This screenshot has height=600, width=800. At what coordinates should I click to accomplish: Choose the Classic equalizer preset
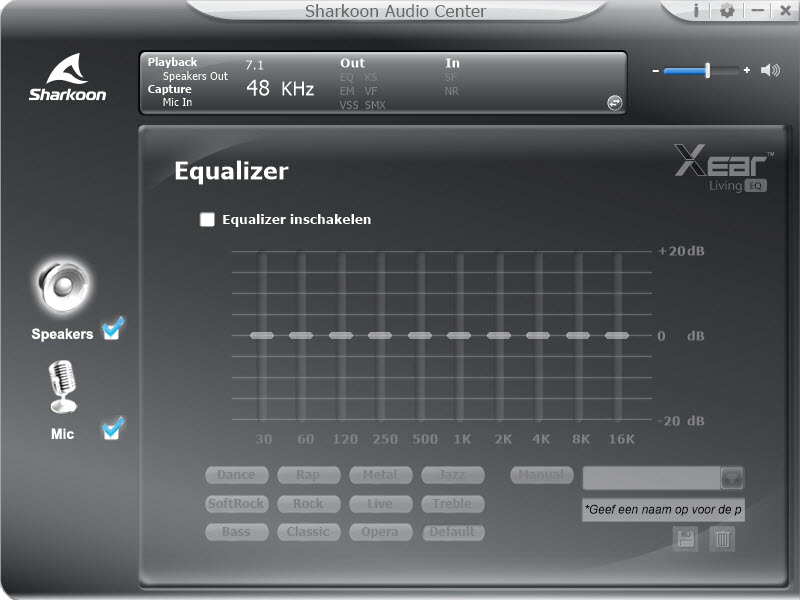pyautogui.click(x=308, y=532)
